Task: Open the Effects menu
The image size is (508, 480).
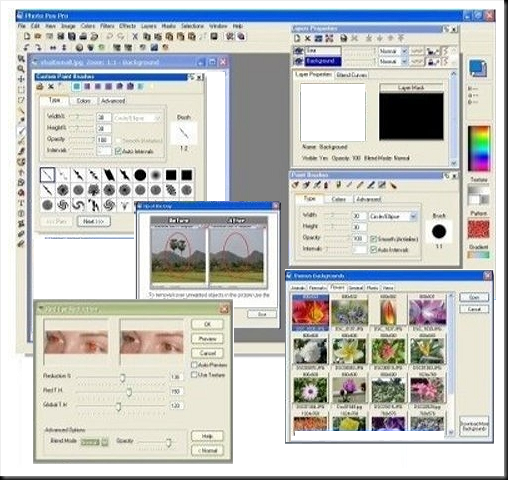Action: coord(127,26)
